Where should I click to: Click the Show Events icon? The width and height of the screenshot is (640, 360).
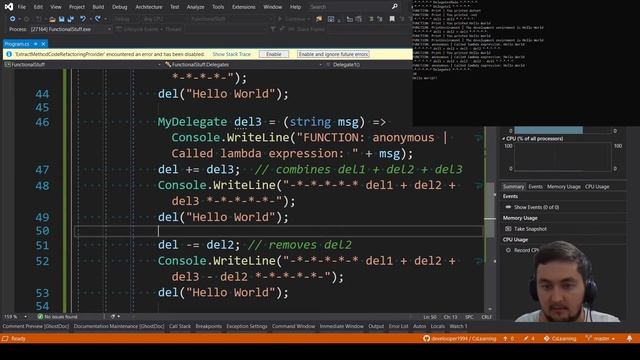point(508,207)
